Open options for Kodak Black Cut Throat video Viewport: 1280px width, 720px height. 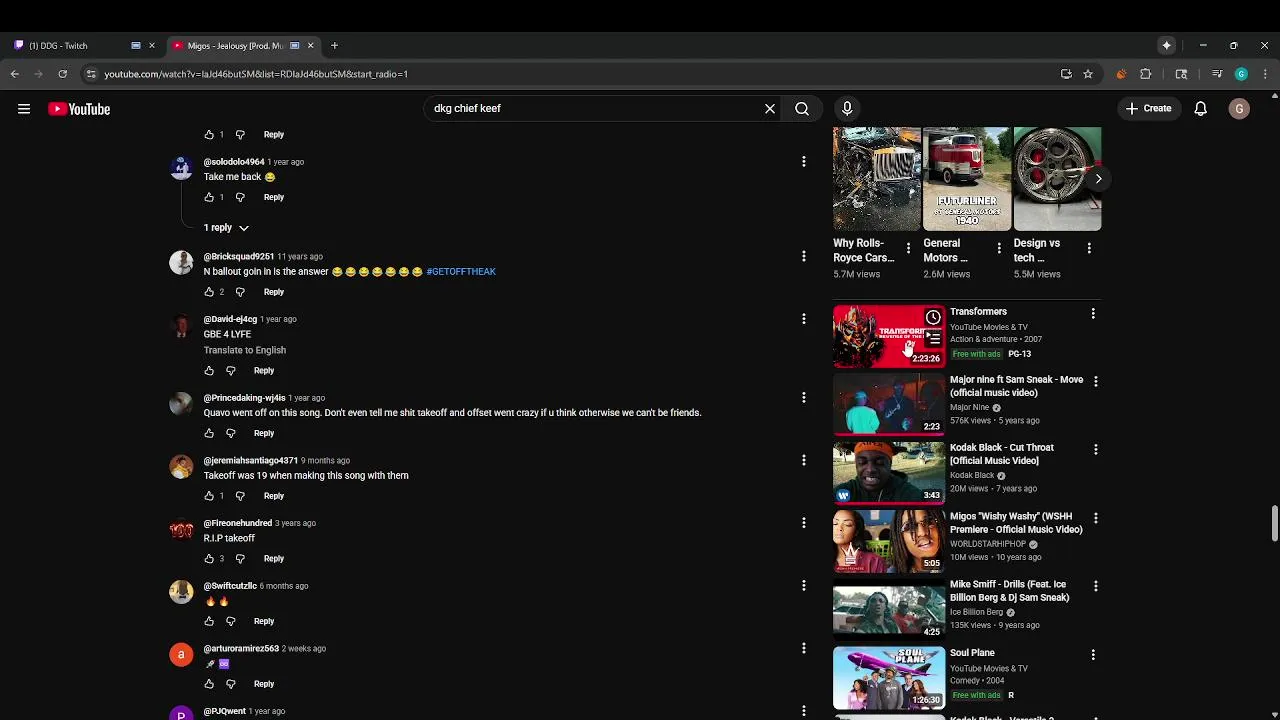[1095, 450]
